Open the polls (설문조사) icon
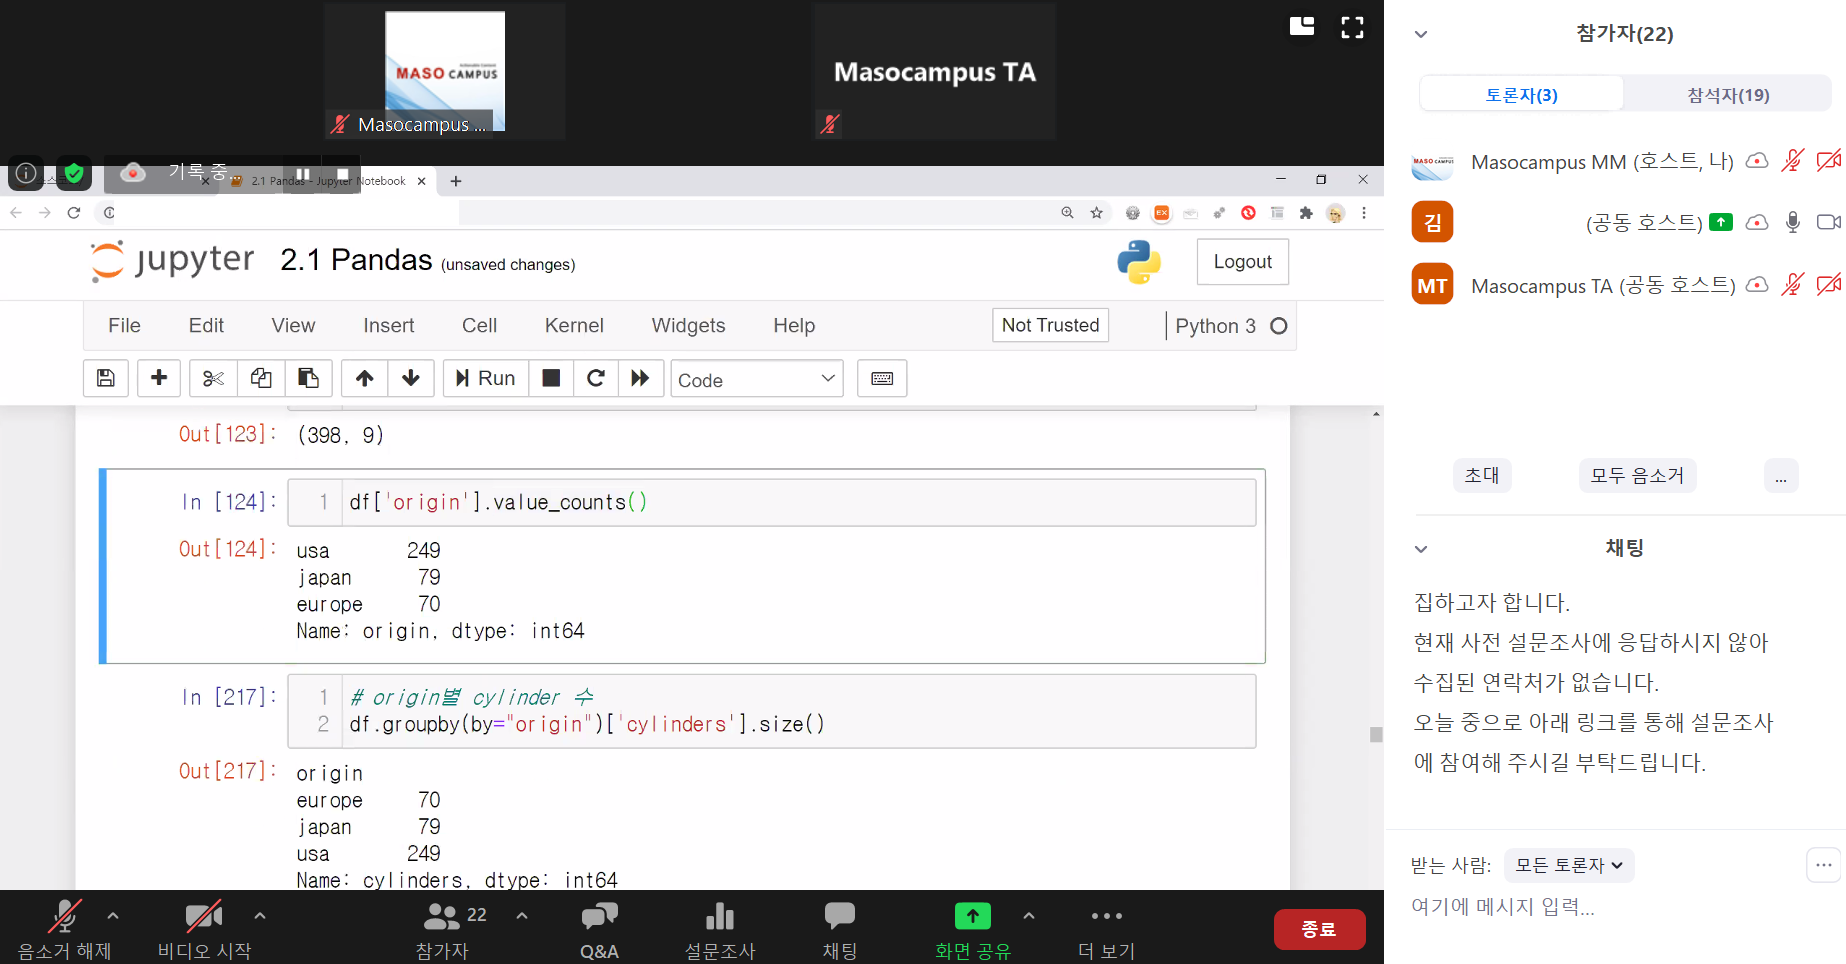The height and width of the screenshot is (964, 1846). click(719, 930)
